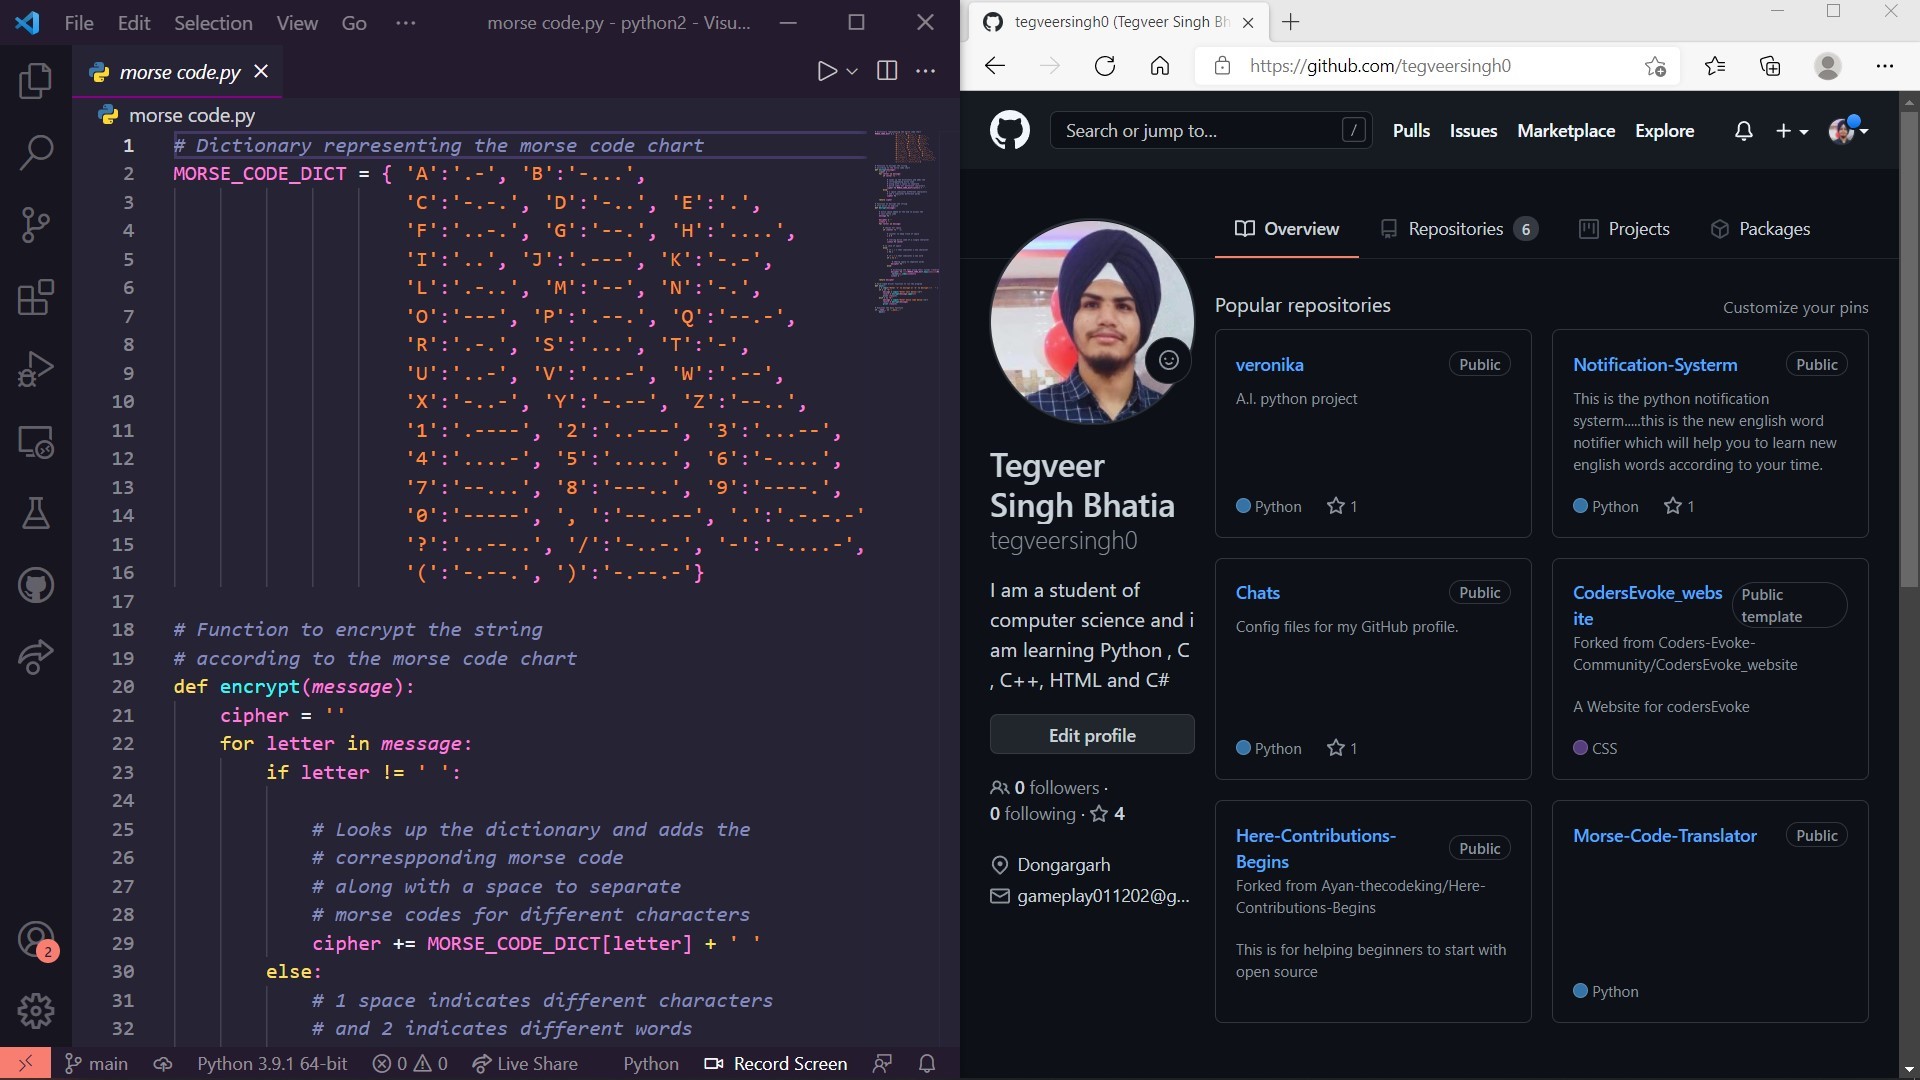
Task: Toggle star on Chats repository
Action: click(x=1335, y=748)
